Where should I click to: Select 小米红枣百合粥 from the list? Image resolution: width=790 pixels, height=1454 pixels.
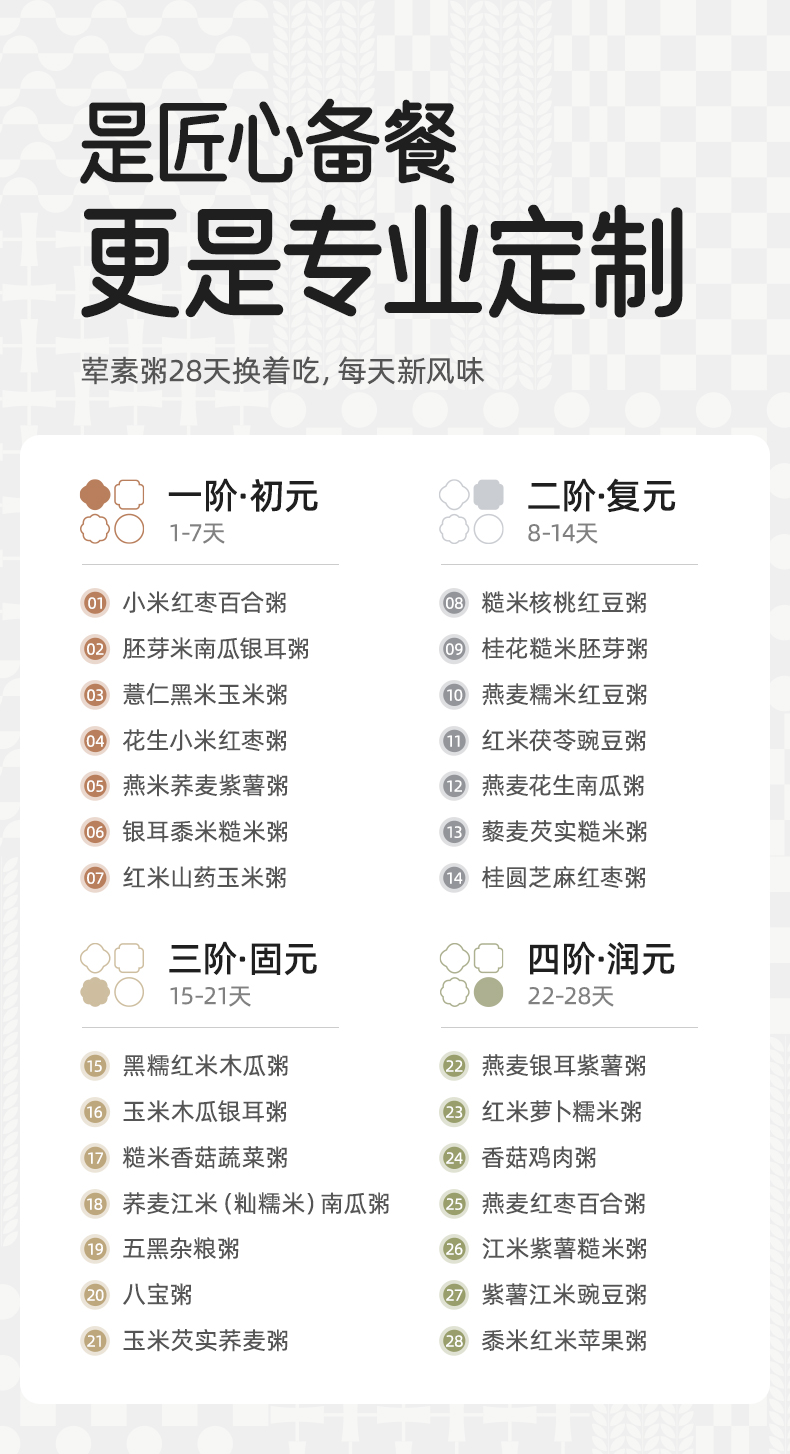coord(205,603)
